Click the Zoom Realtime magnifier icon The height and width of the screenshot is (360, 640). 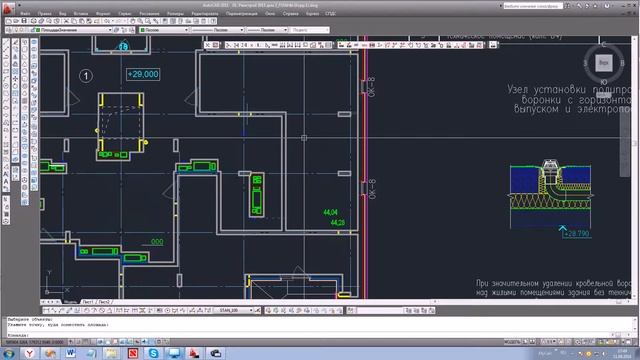coord(140,21)
